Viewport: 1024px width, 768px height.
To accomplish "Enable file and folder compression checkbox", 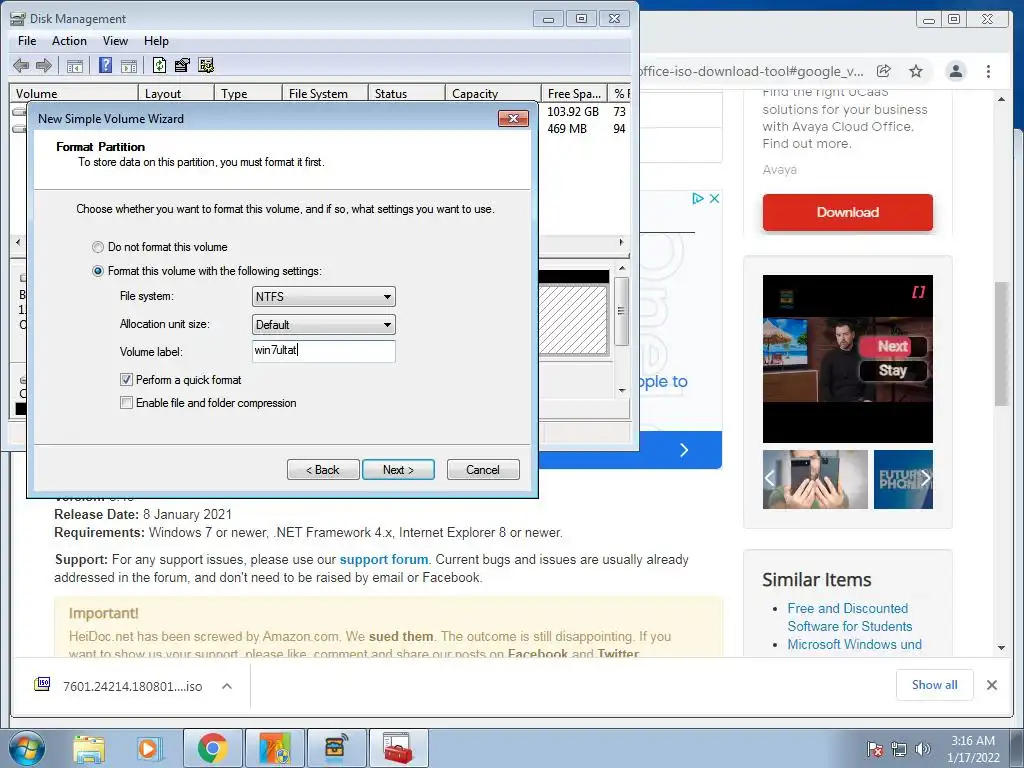I will [127, 403].
